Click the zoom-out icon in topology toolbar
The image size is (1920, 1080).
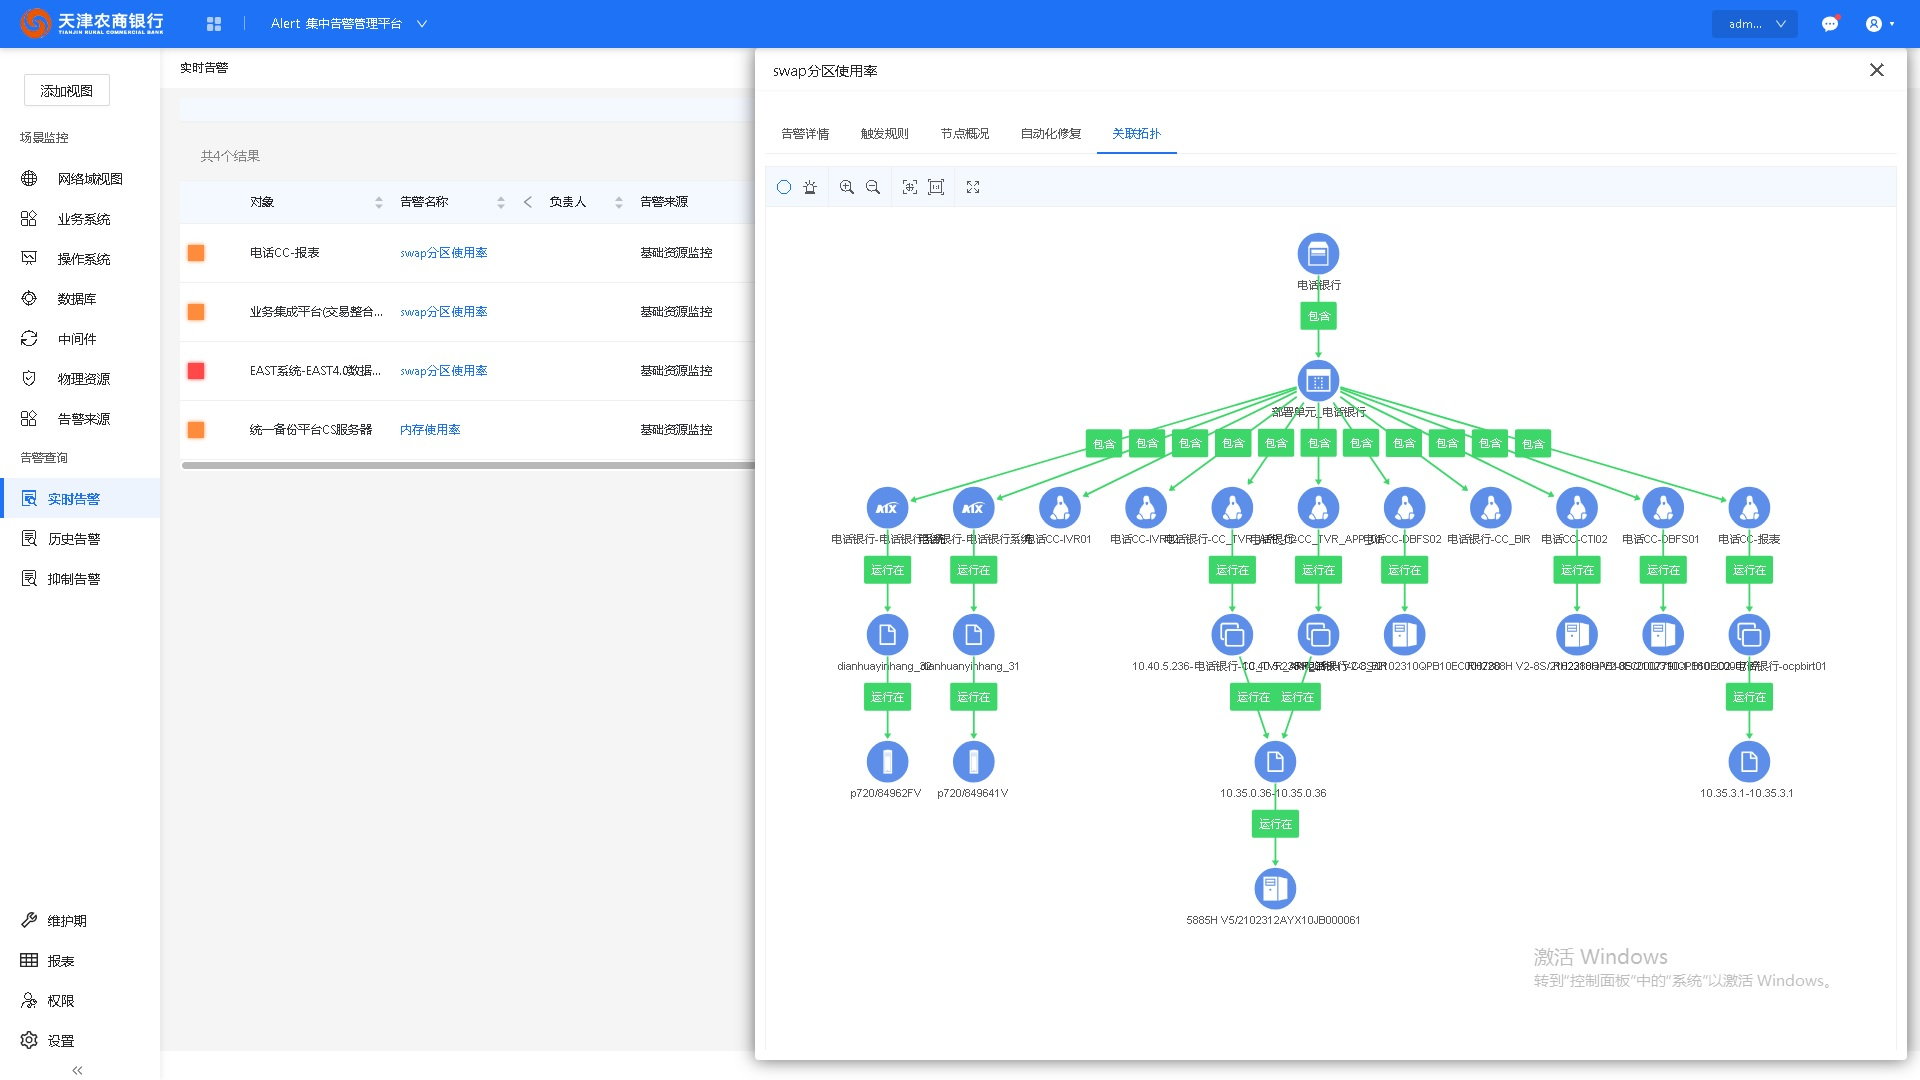[x=873, y=187]
